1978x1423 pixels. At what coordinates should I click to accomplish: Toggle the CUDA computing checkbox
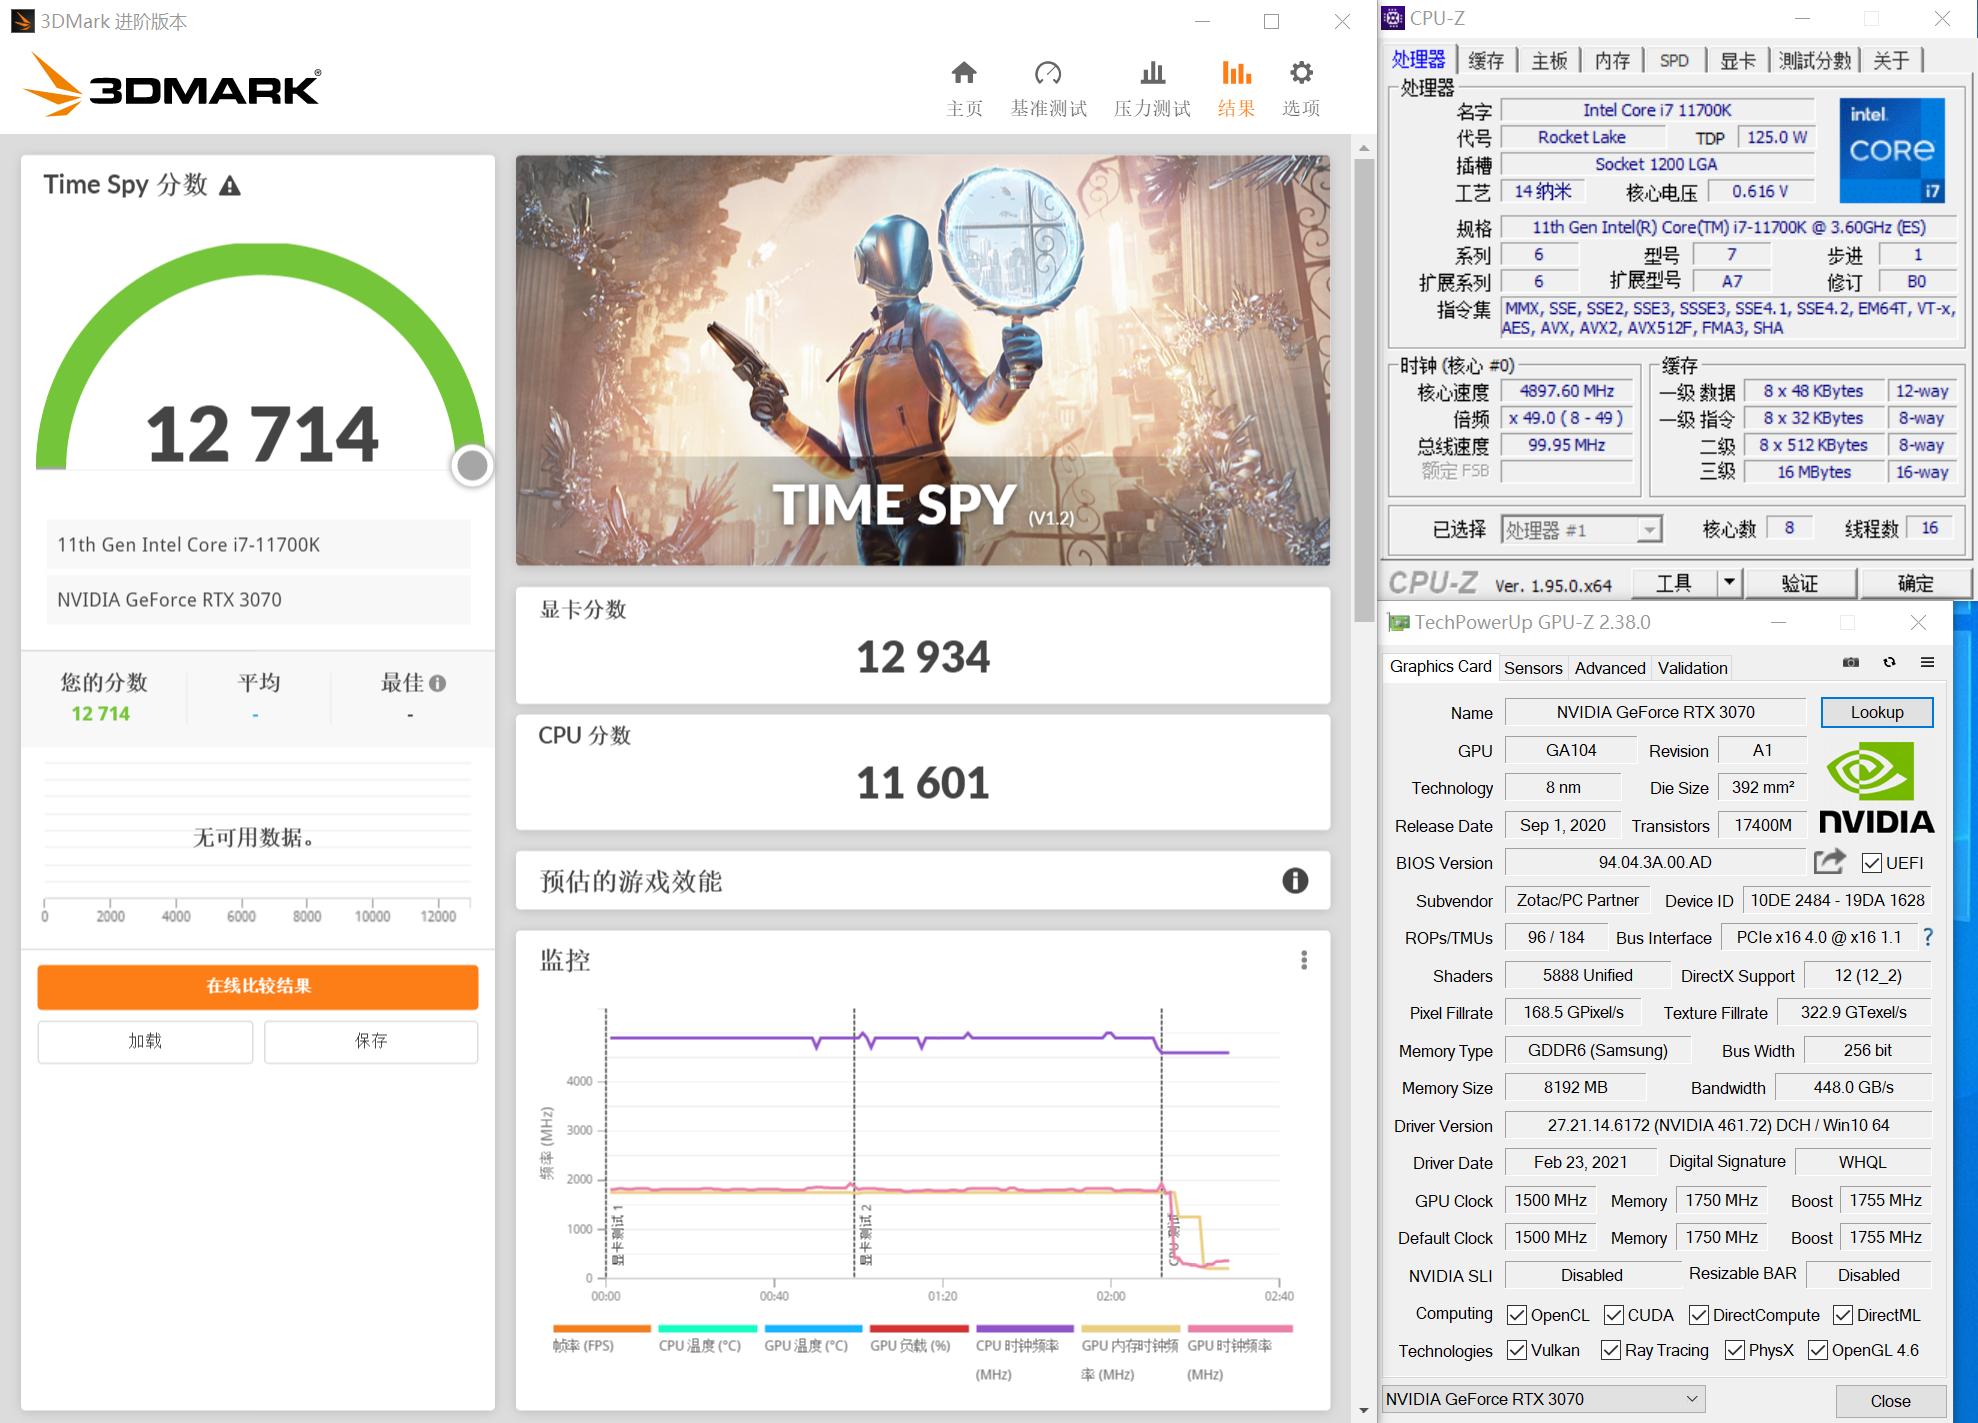pyautogui.click(x=1614, y=1315)
